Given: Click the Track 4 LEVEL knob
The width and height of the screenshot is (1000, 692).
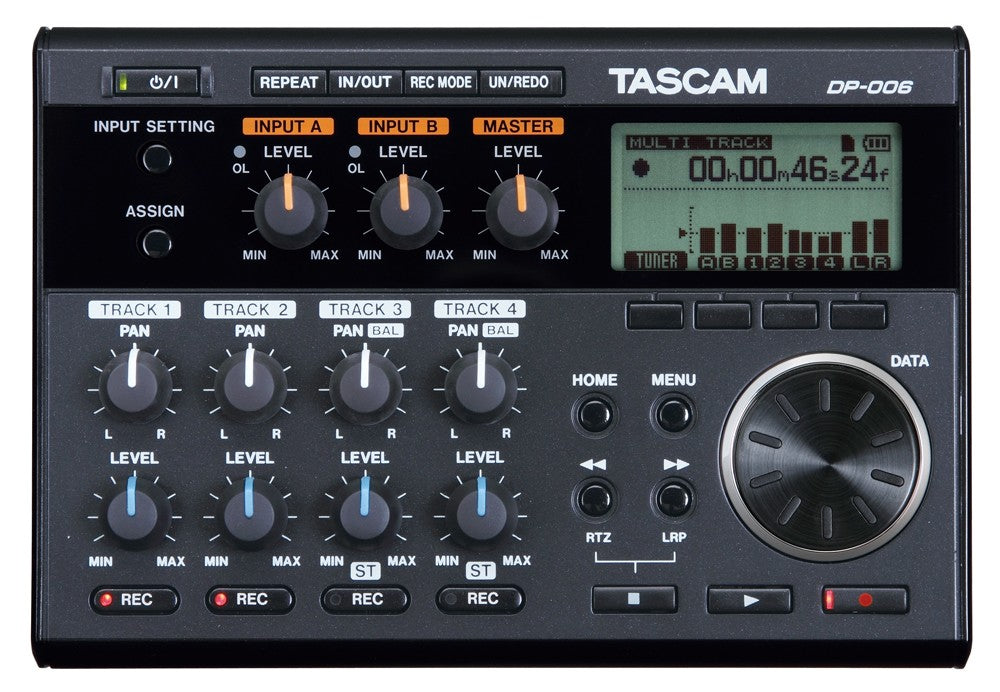Looking at the screenshot, I should [x=480, y=513].
